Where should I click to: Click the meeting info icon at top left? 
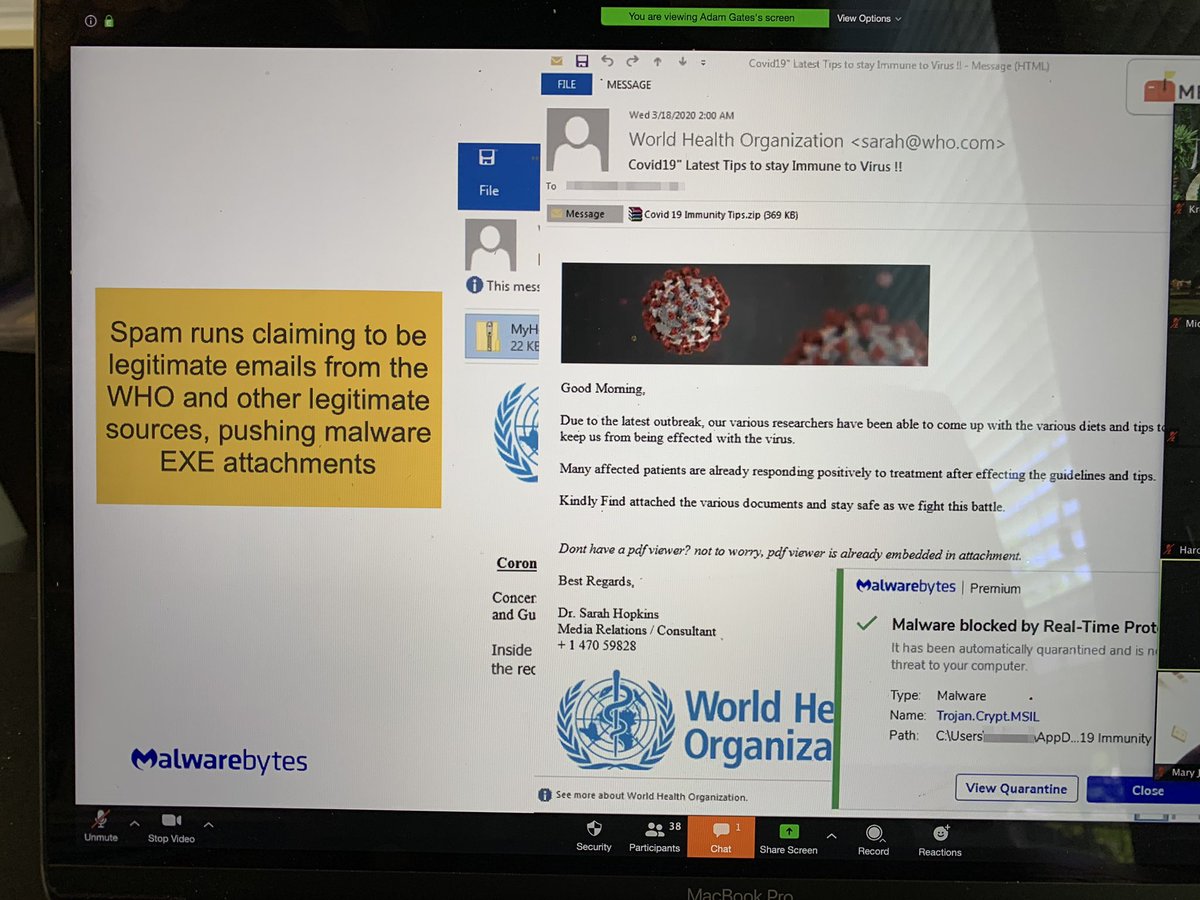[x=91, y=20]
